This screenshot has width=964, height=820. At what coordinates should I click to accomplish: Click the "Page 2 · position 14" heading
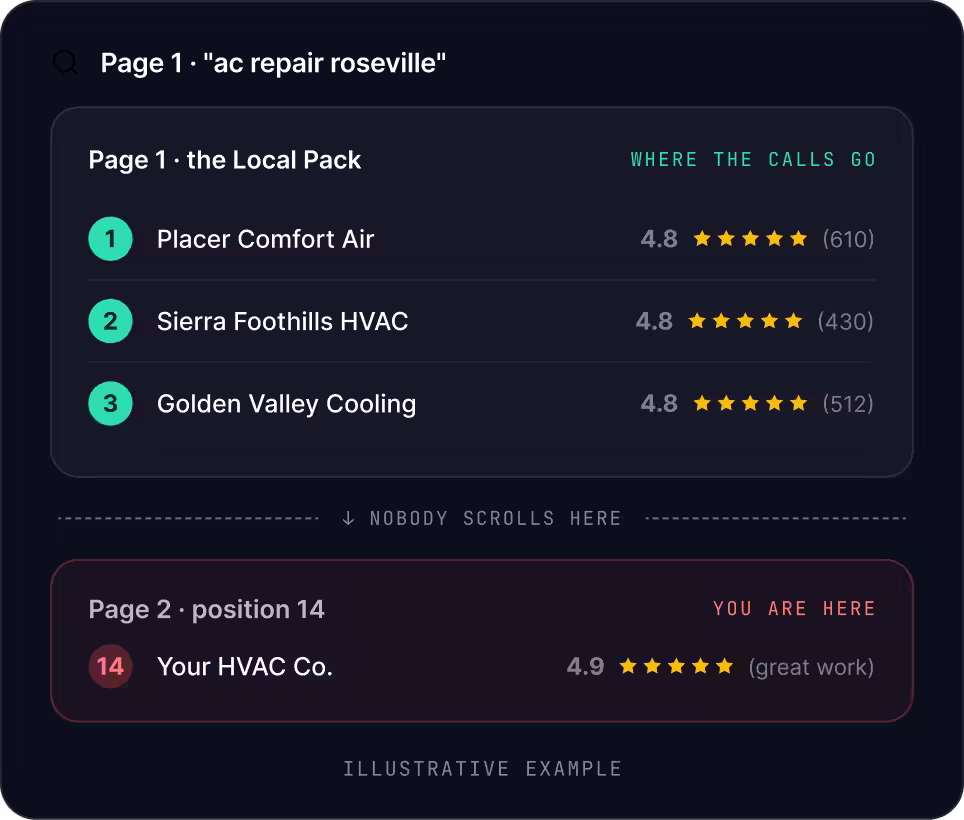(x=207, y=609)
